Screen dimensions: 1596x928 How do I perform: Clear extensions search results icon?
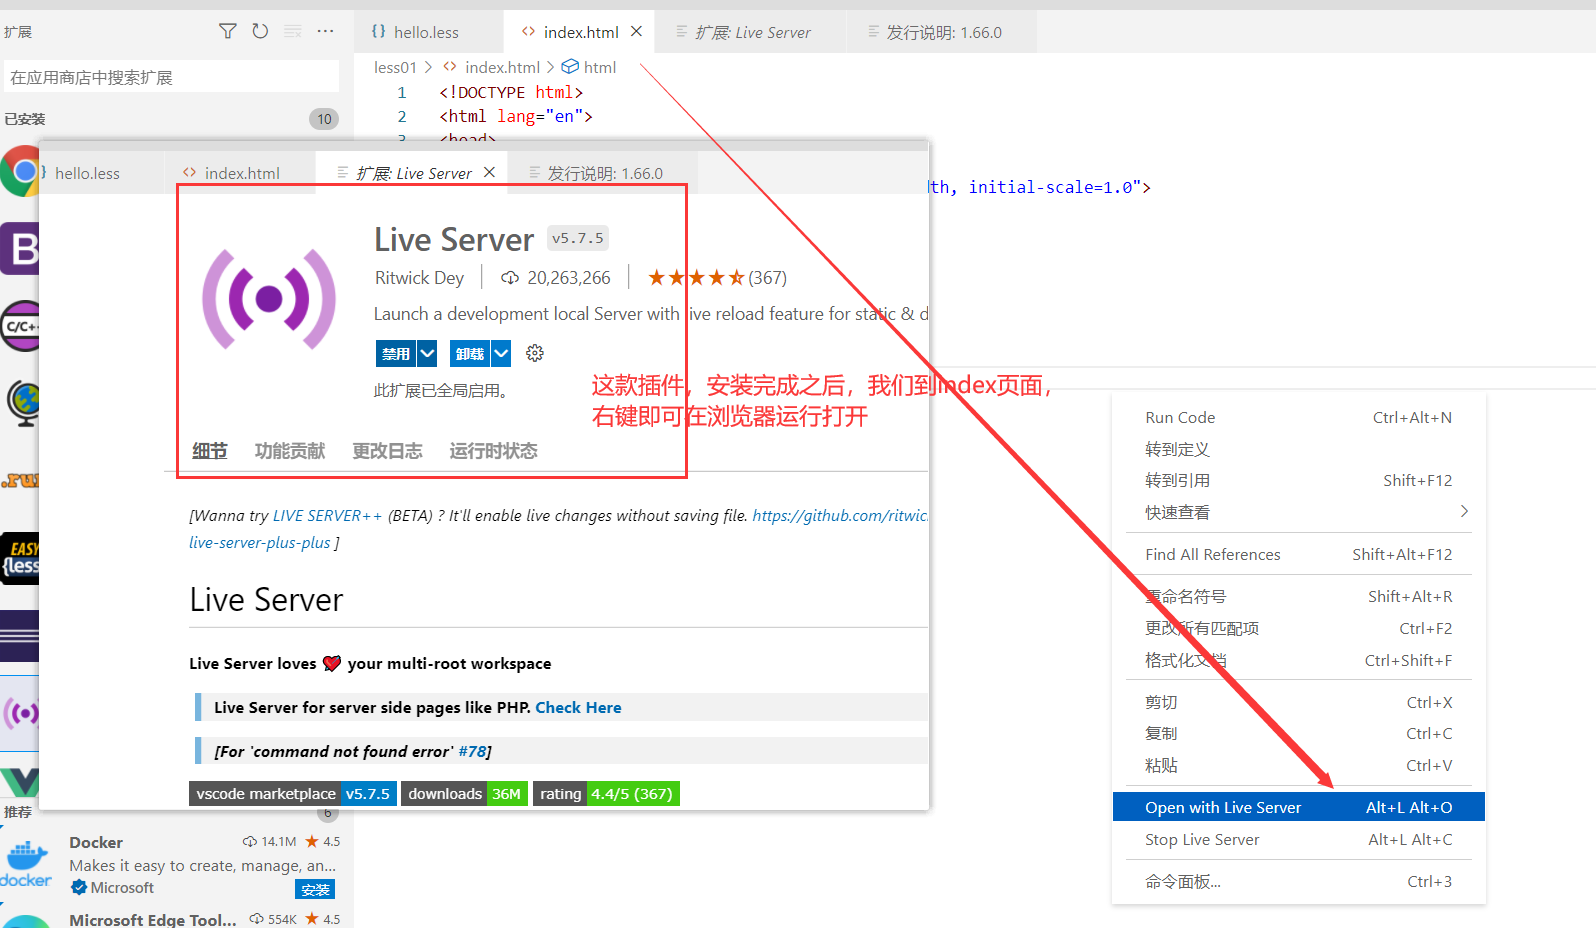(x=293, y=31)
